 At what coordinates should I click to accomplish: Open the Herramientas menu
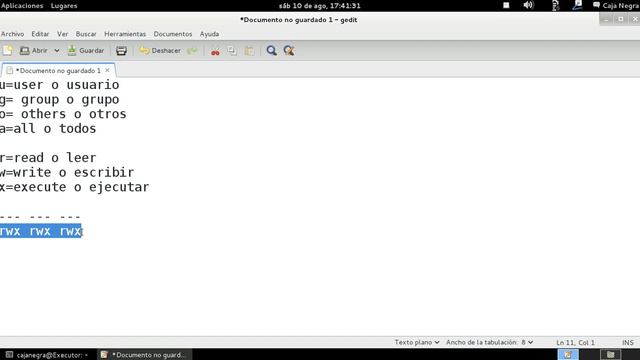tap(125, 34)
